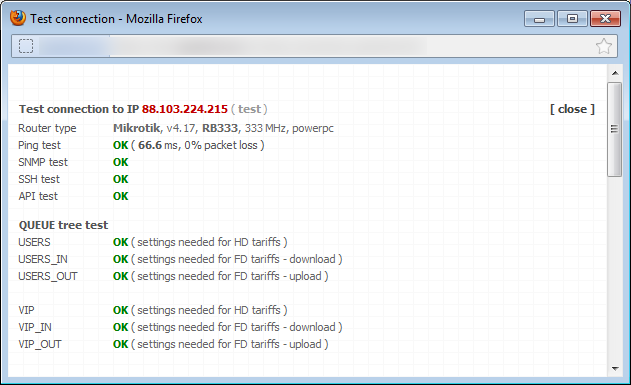Image resolution: width=631 pixels, height=385 pixels.
Task: Click the HD tariffs note in VIP row
Action: click(x=209, y=310)
